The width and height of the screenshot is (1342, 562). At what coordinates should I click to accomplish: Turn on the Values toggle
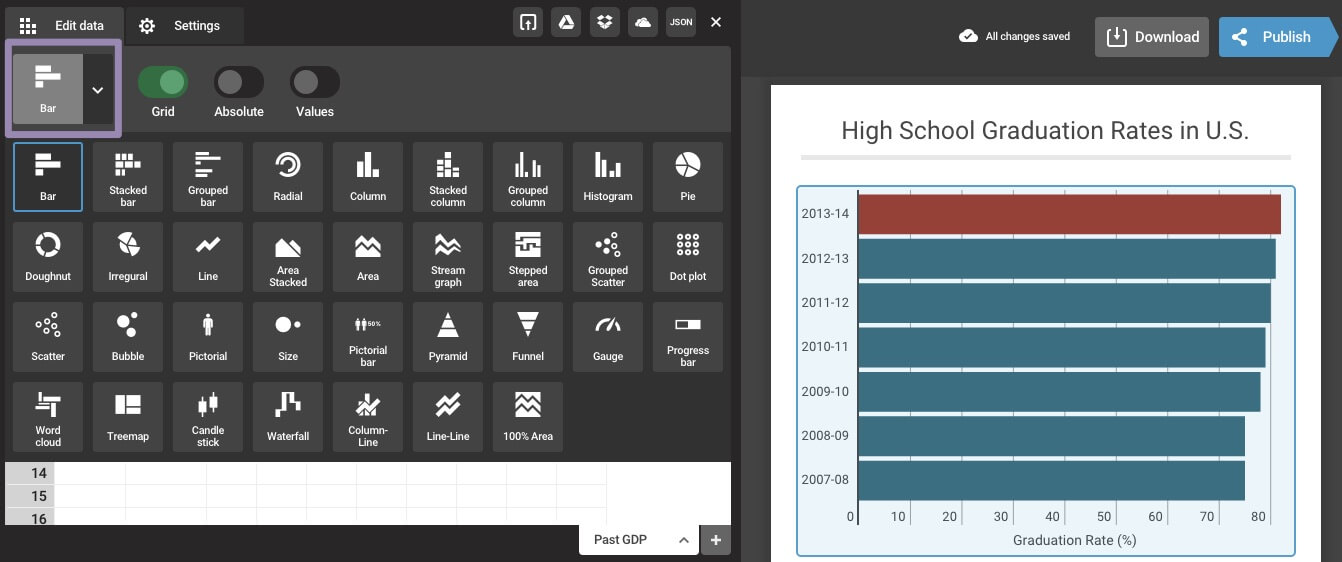click(x=315, y=82)
